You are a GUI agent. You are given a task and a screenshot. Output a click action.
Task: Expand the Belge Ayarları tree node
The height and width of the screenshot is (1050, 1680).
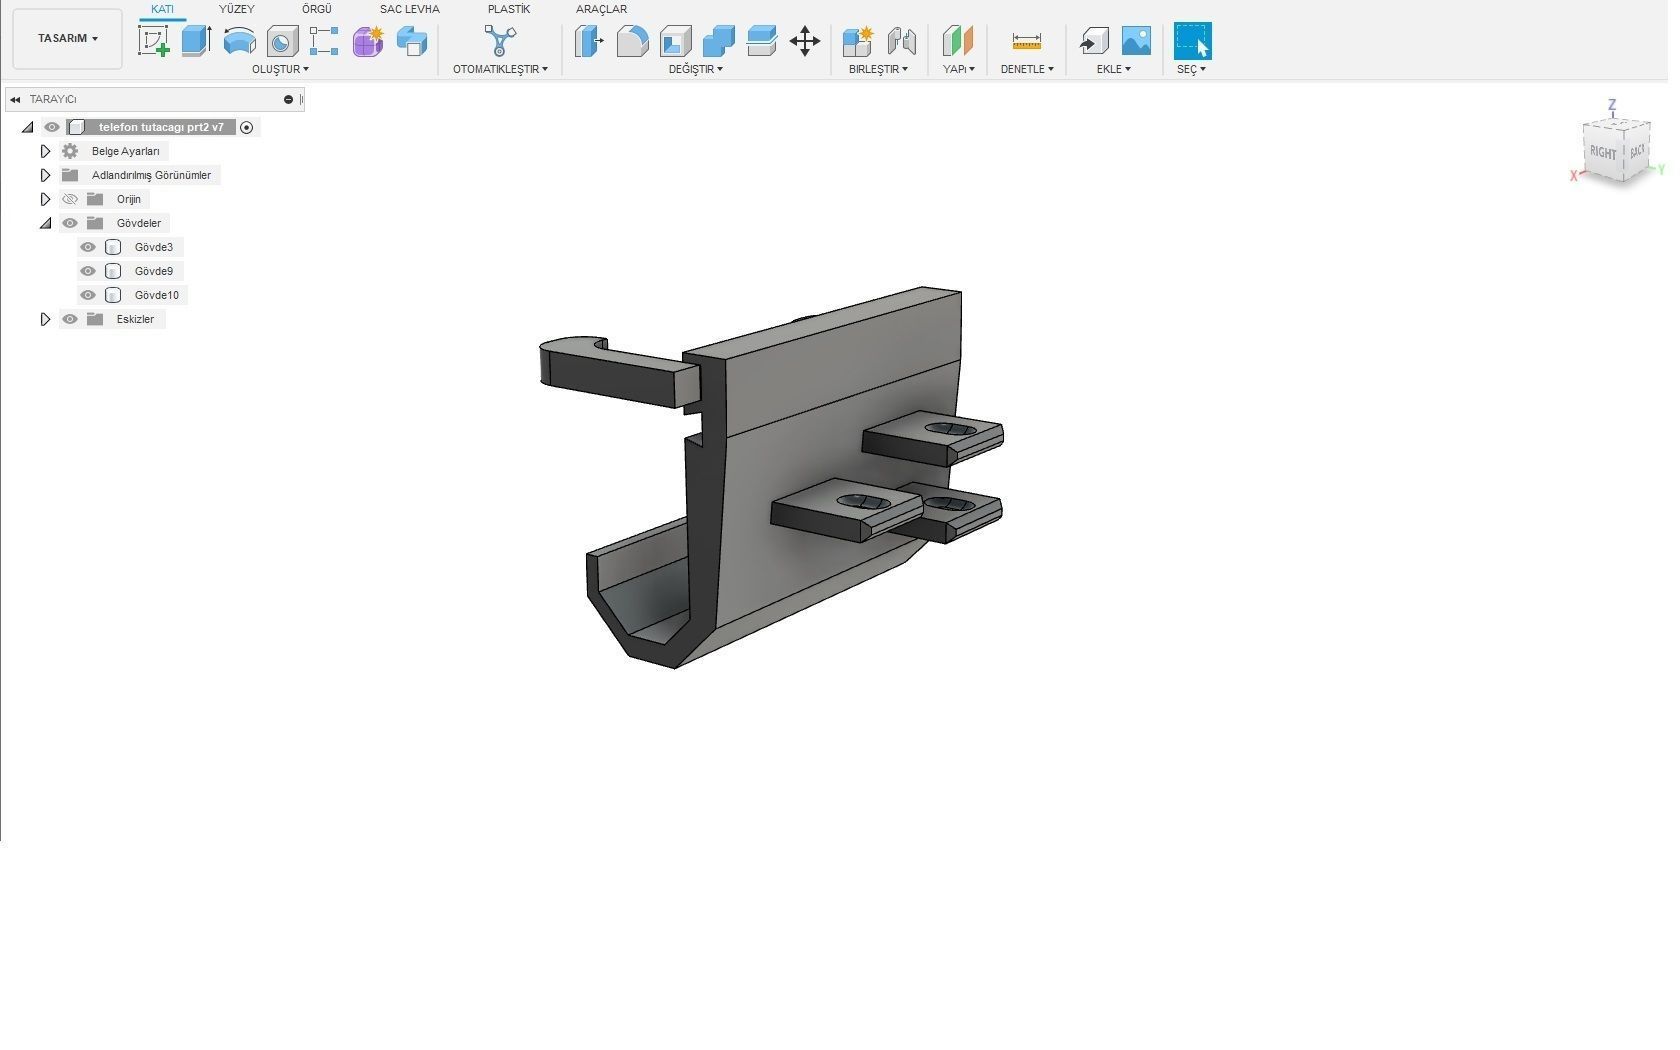tap(45, 151)
